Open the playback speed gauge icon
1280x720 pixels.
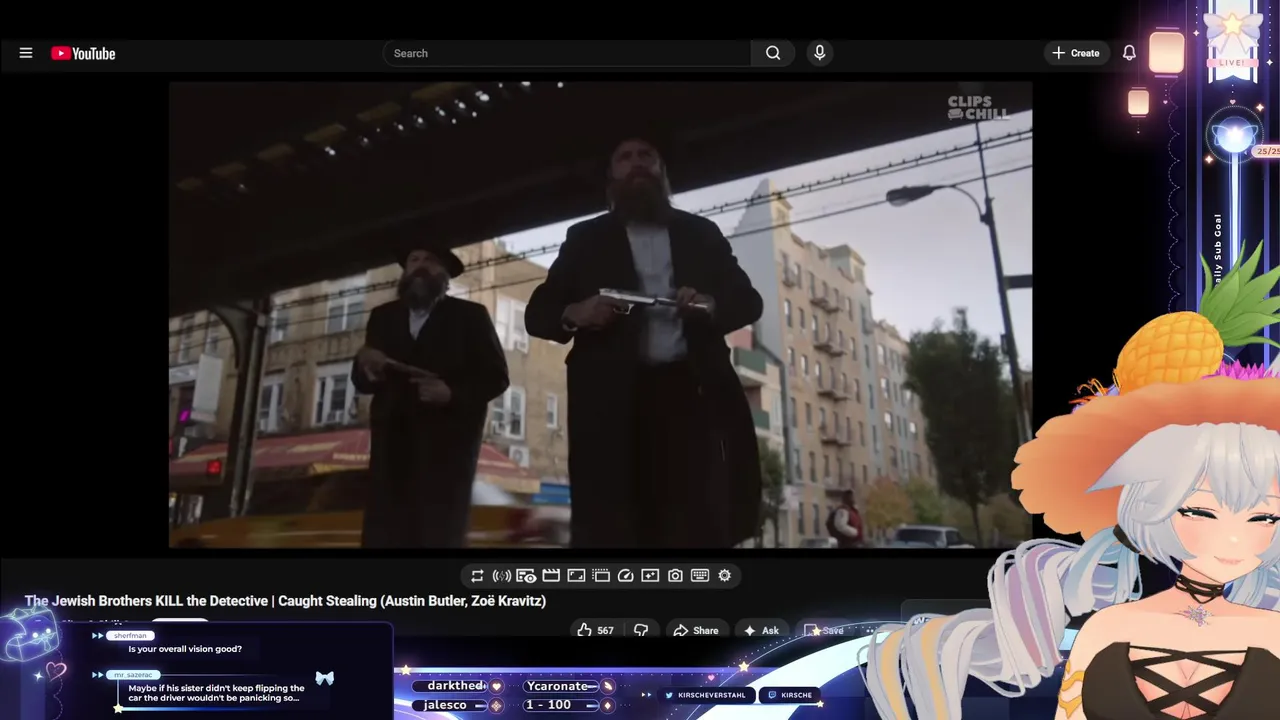click(625, 575)
